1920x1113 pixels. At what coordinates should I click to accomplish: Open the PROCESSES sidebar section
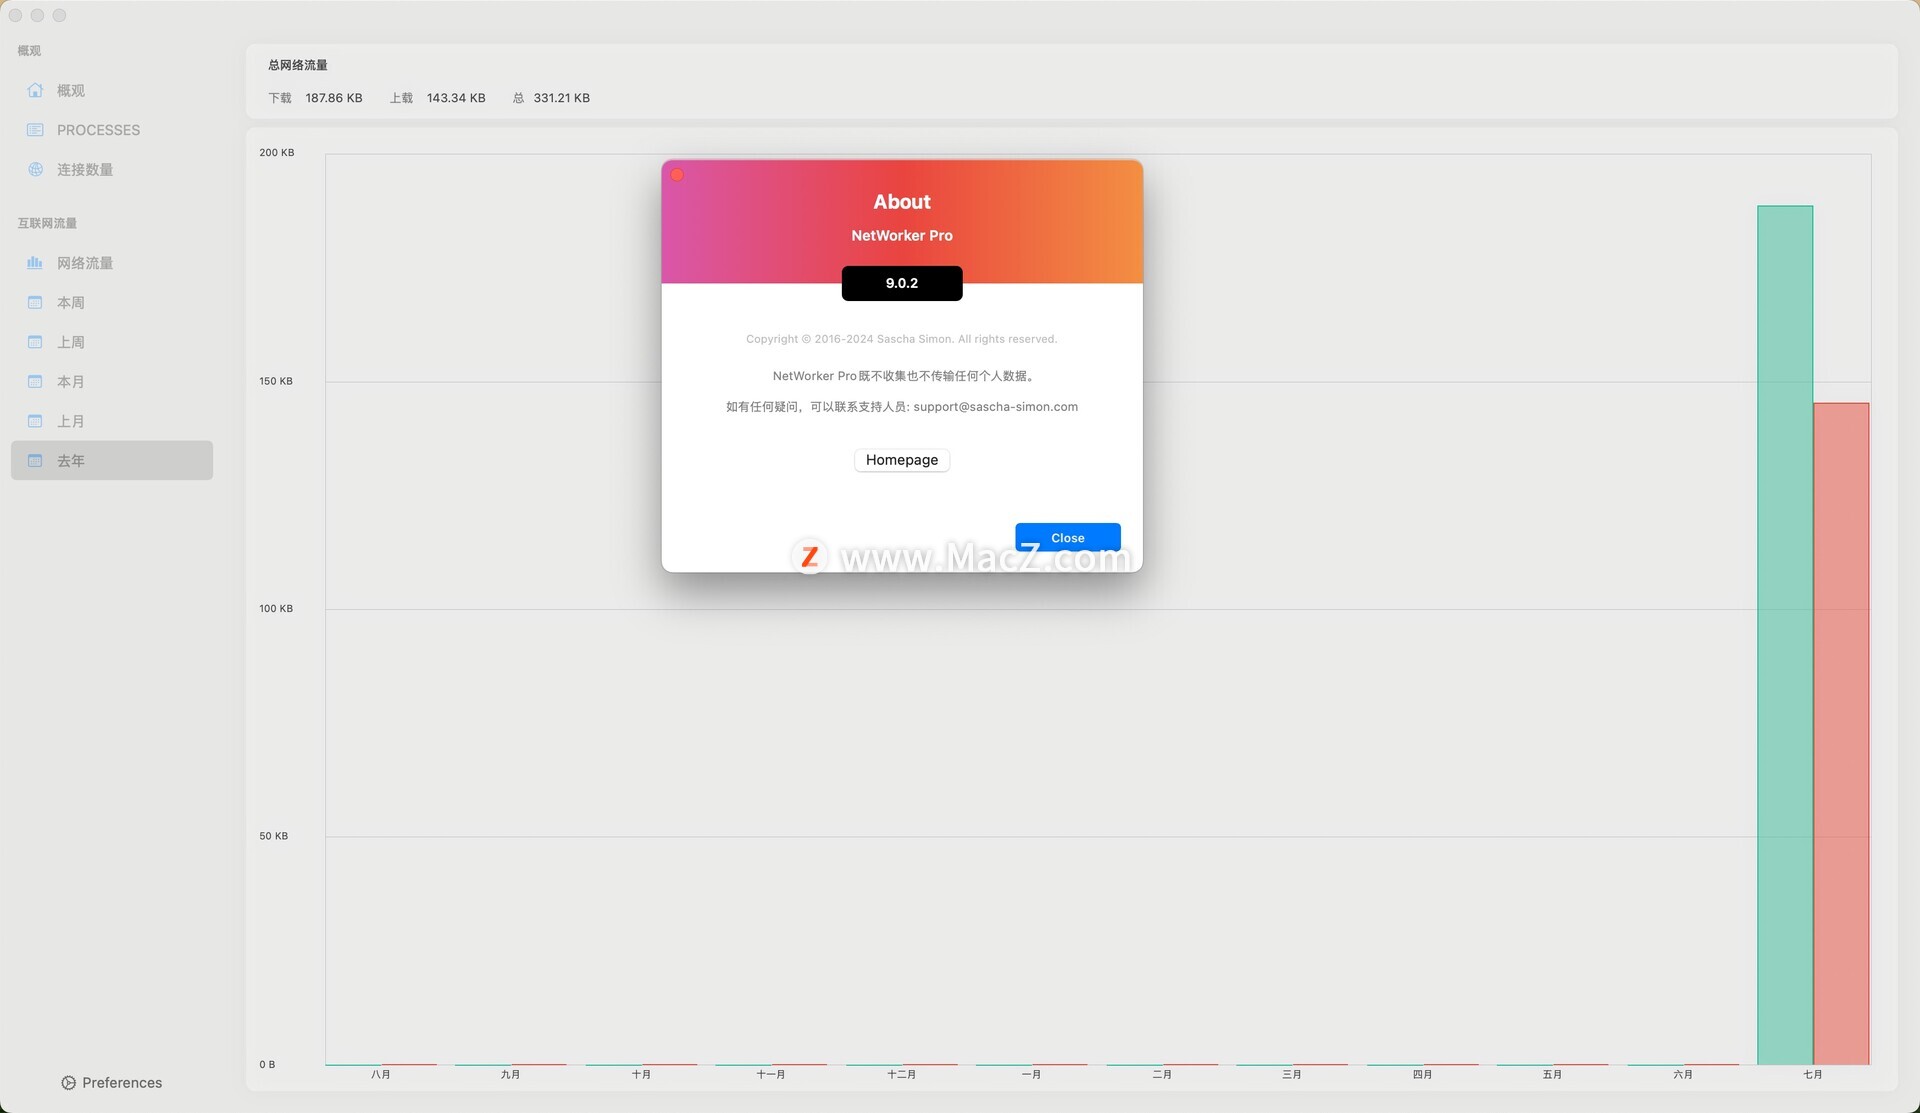click(x=111, y=130)
